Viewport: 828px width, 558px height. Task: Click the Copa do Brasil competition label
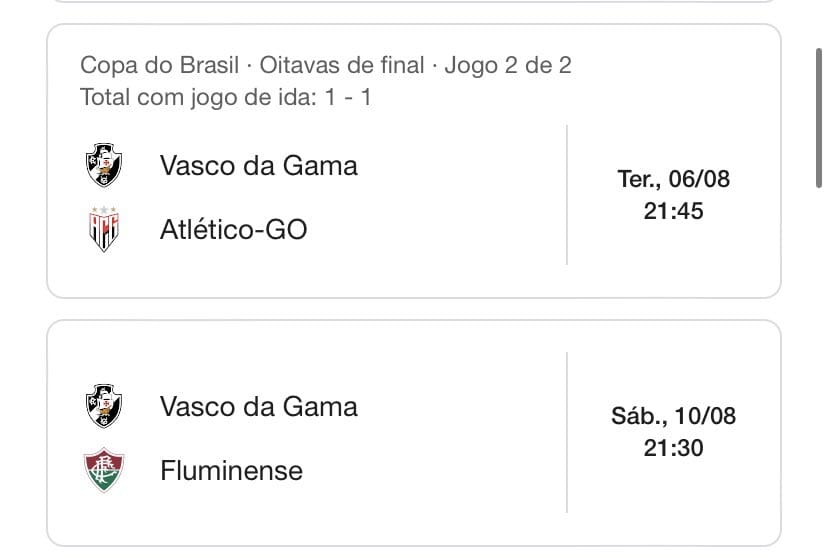159,66
